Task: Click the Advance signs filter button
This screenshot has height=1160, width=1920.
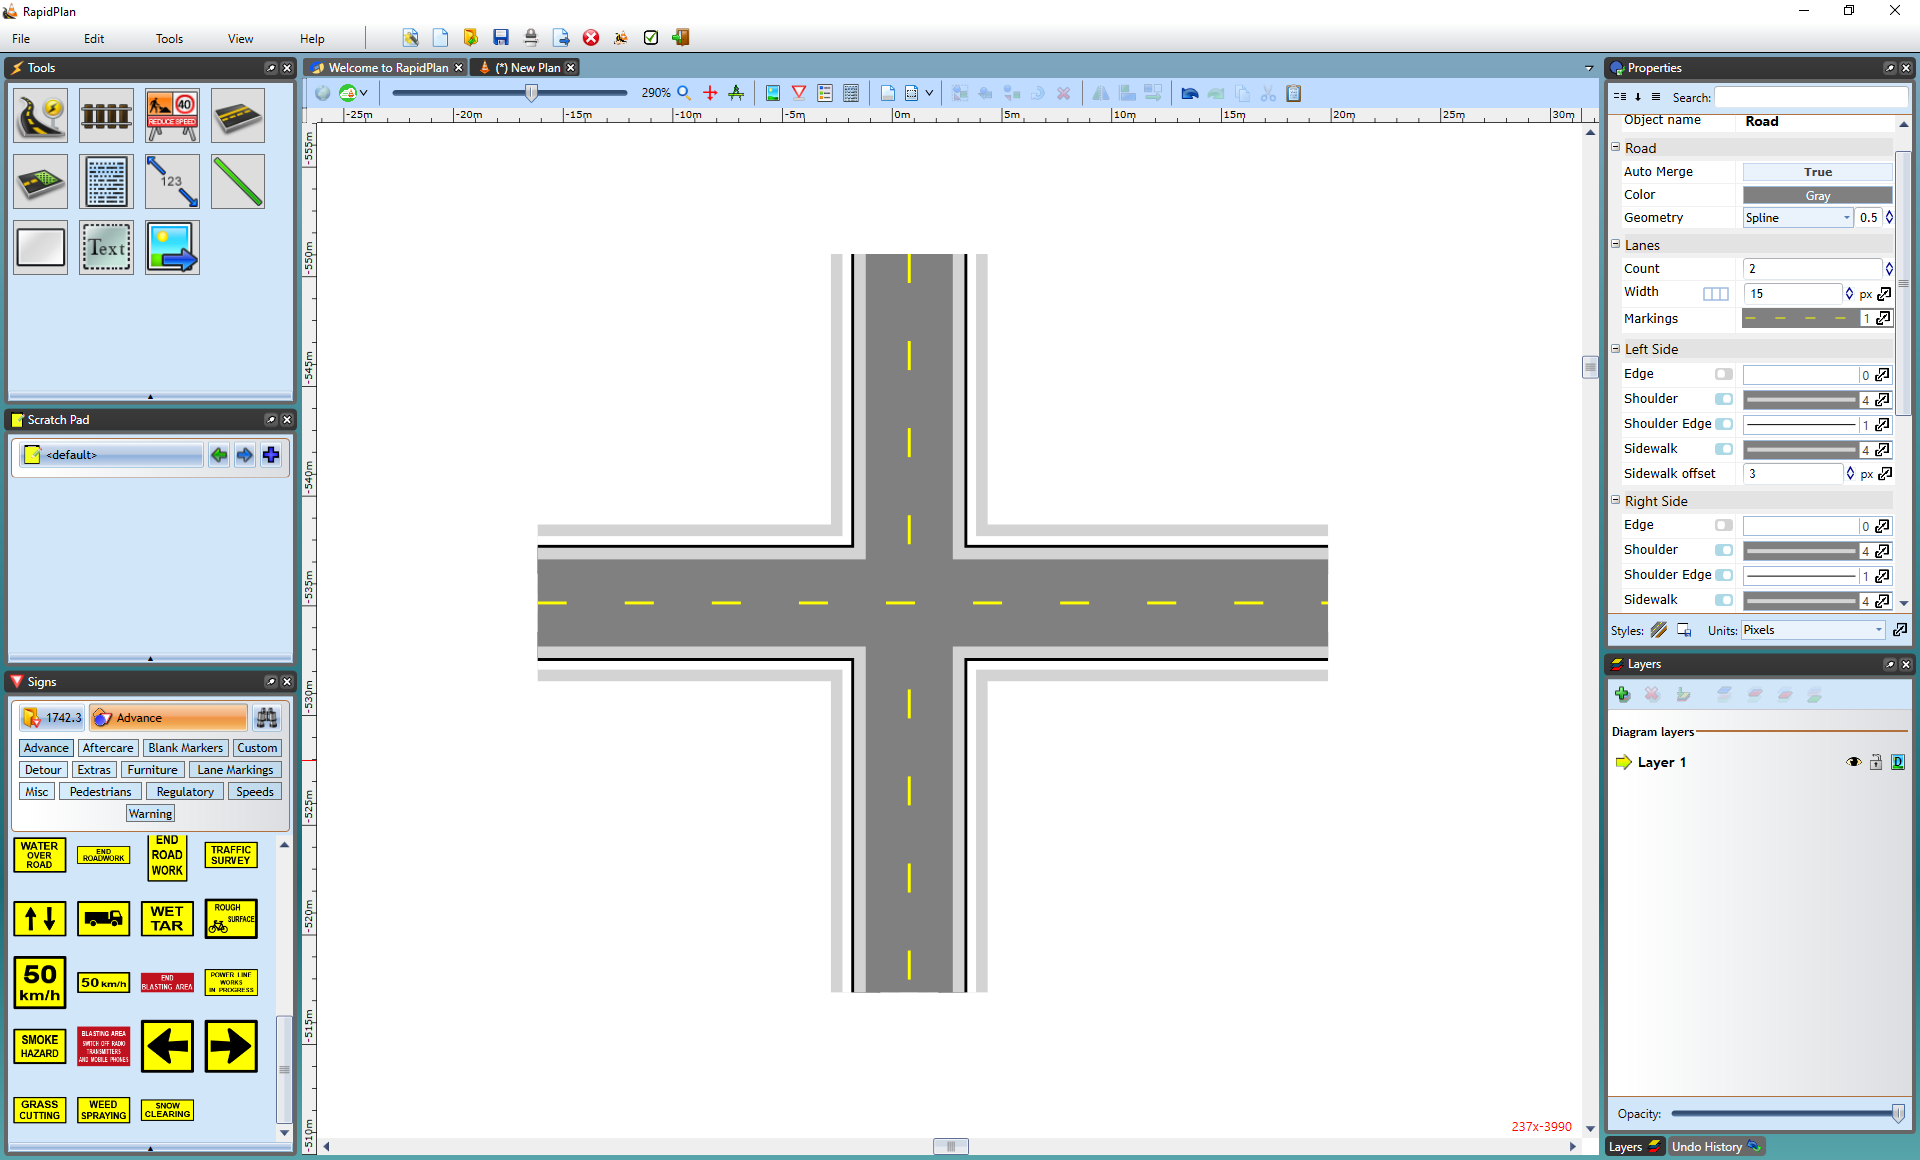Action: click(45, 746)
